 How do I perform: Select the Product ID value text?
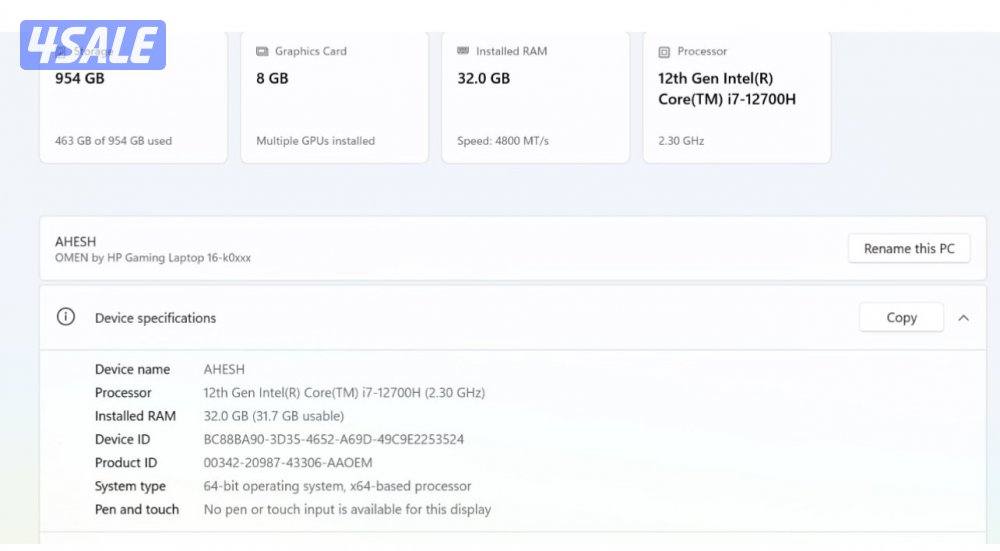point(288,463)
